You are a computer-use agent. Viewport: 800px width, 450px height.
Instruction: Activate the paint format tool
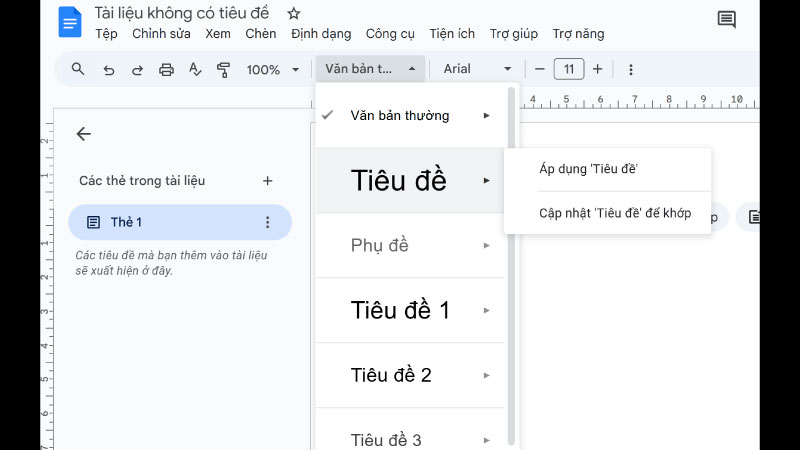pos(223,69)
